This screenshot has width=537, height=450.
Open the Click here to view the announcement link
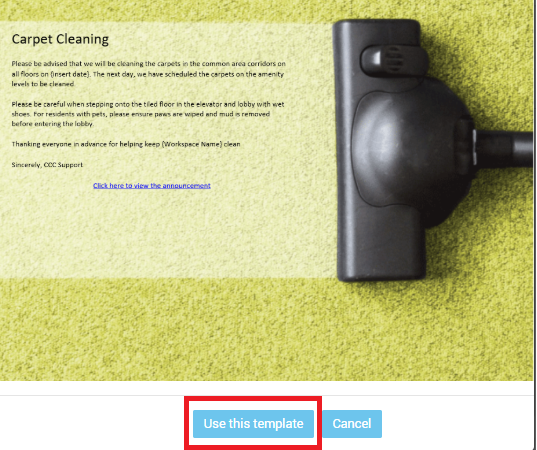pos(152,186)
